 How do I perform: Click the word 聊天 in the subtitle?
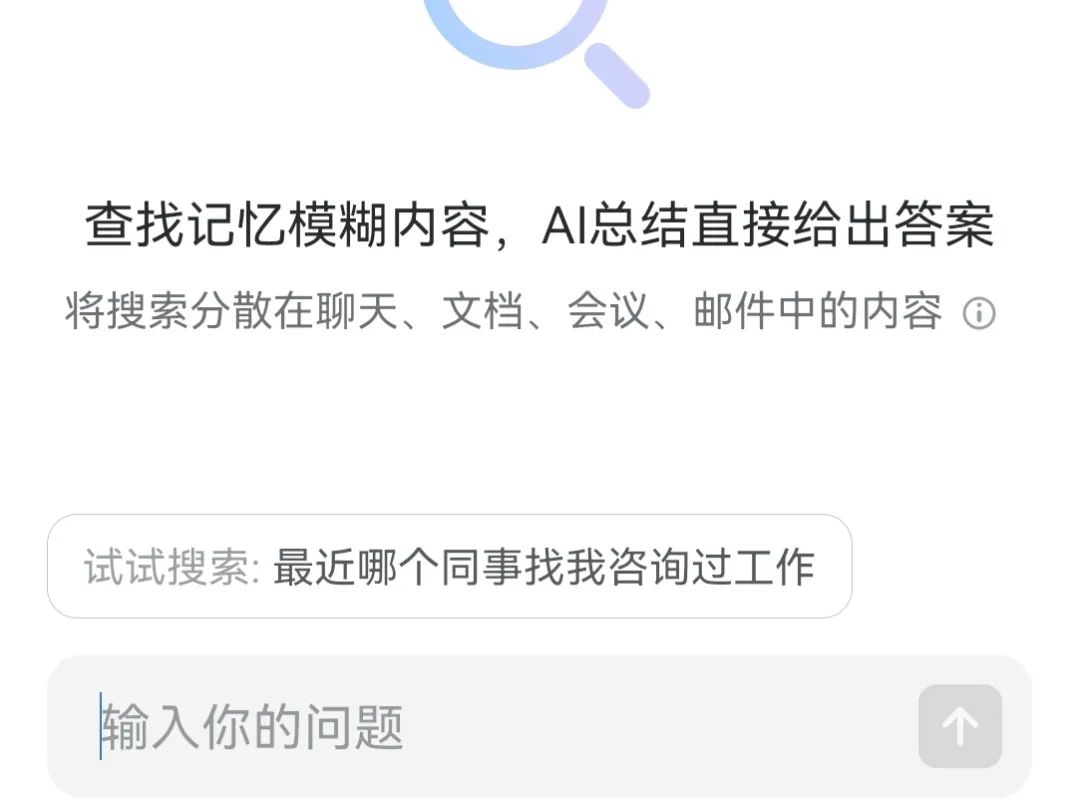pos(358,311)
